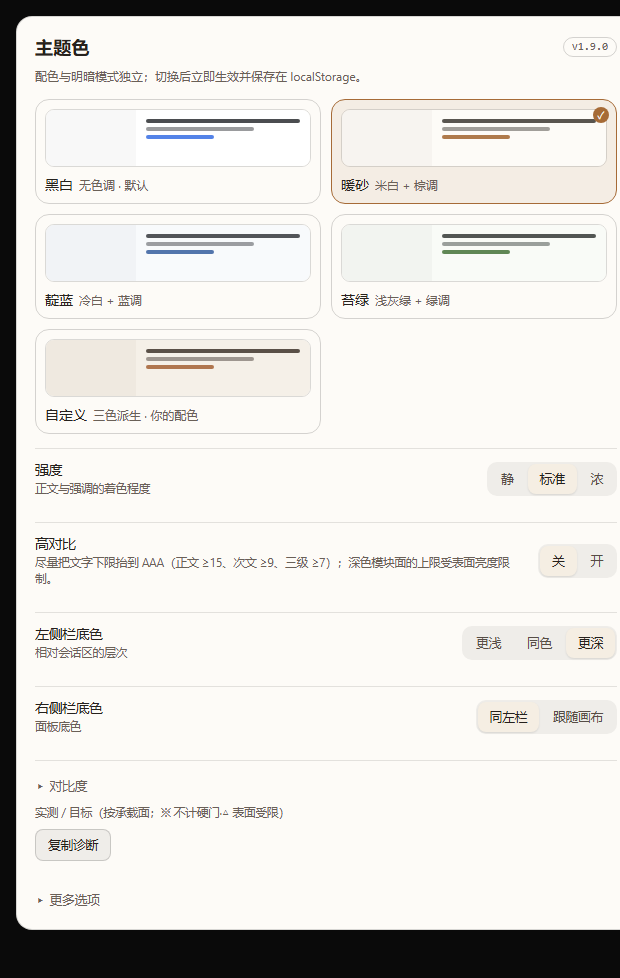Set 强度 to 标准
The height and width of the screenshot is (978, 620).
(552, 479)
